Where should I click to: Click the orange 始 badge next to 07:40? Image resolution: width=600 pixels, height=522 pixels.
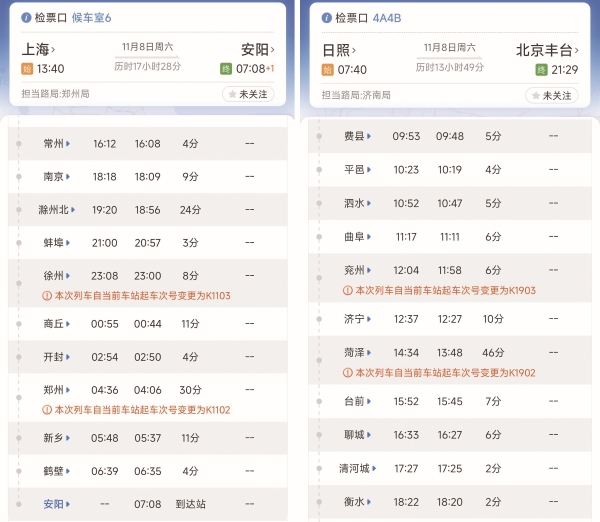tap(327, 69)
